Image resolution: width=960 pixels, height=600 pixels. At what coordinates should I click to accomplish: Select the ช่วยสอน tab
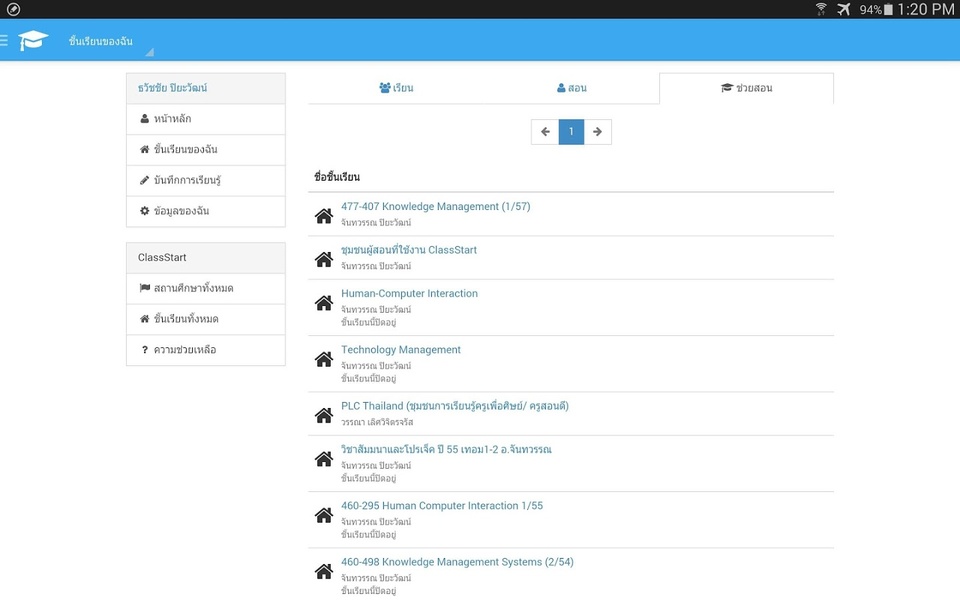coord(746,88)
